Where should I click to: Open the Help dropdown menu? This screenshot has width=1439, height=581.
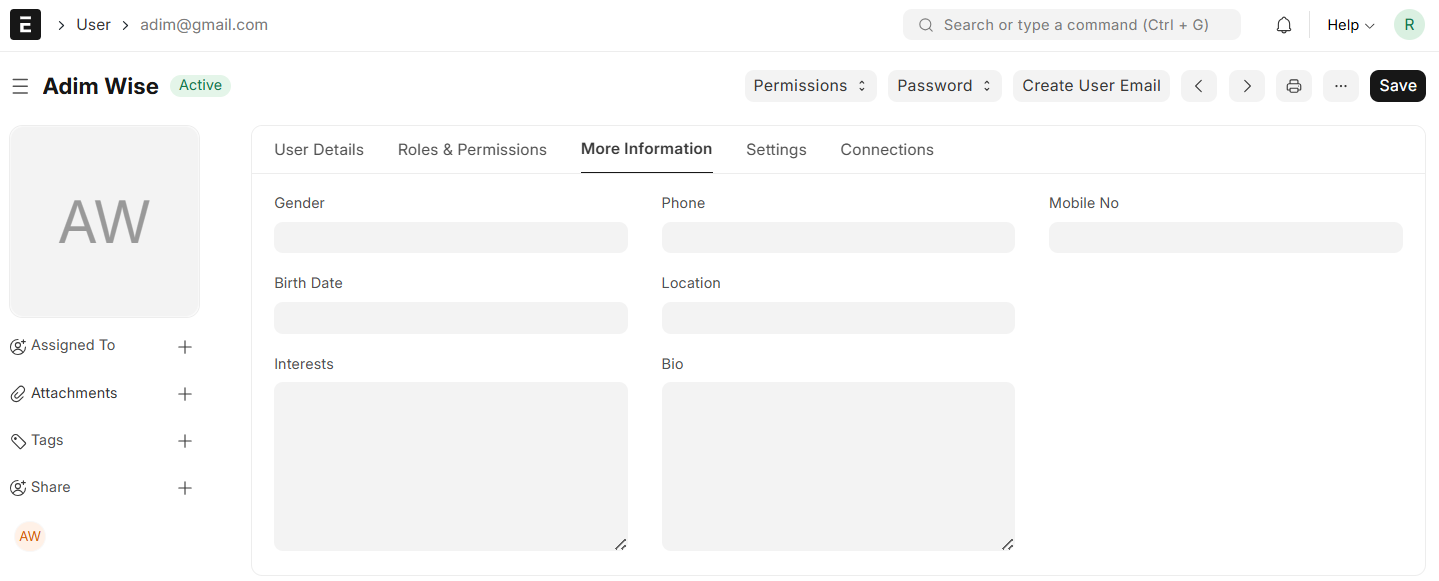1350,25
